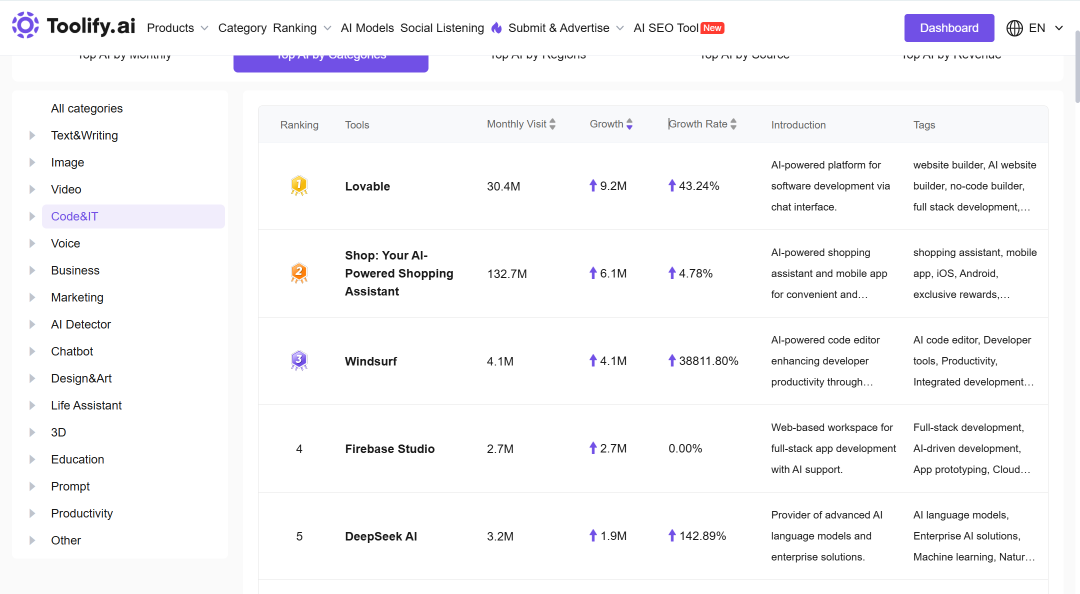1080x594 pixels.
Task: Click Shop's 132.7M monthly visit value
Action: pyautogui.click(x=507, y=274)
